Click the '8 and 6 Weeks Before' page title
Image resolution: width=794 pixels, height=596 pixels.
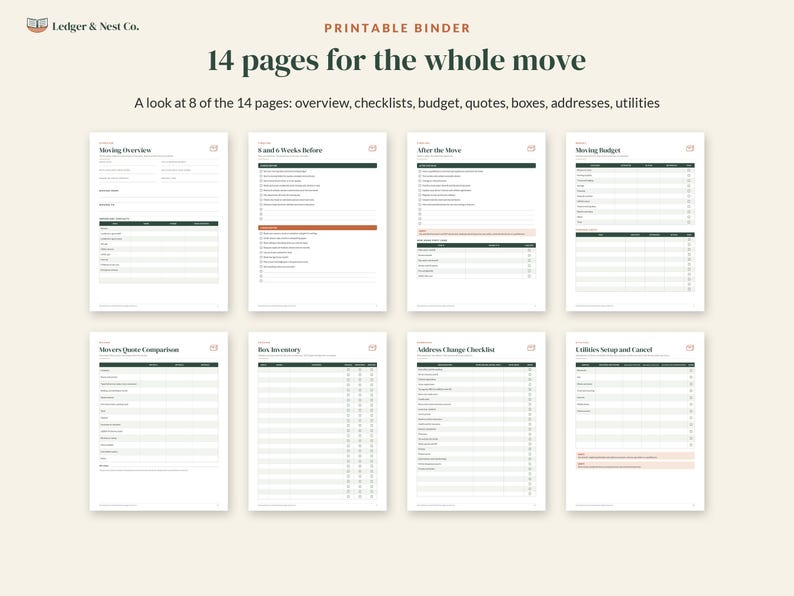290,150
